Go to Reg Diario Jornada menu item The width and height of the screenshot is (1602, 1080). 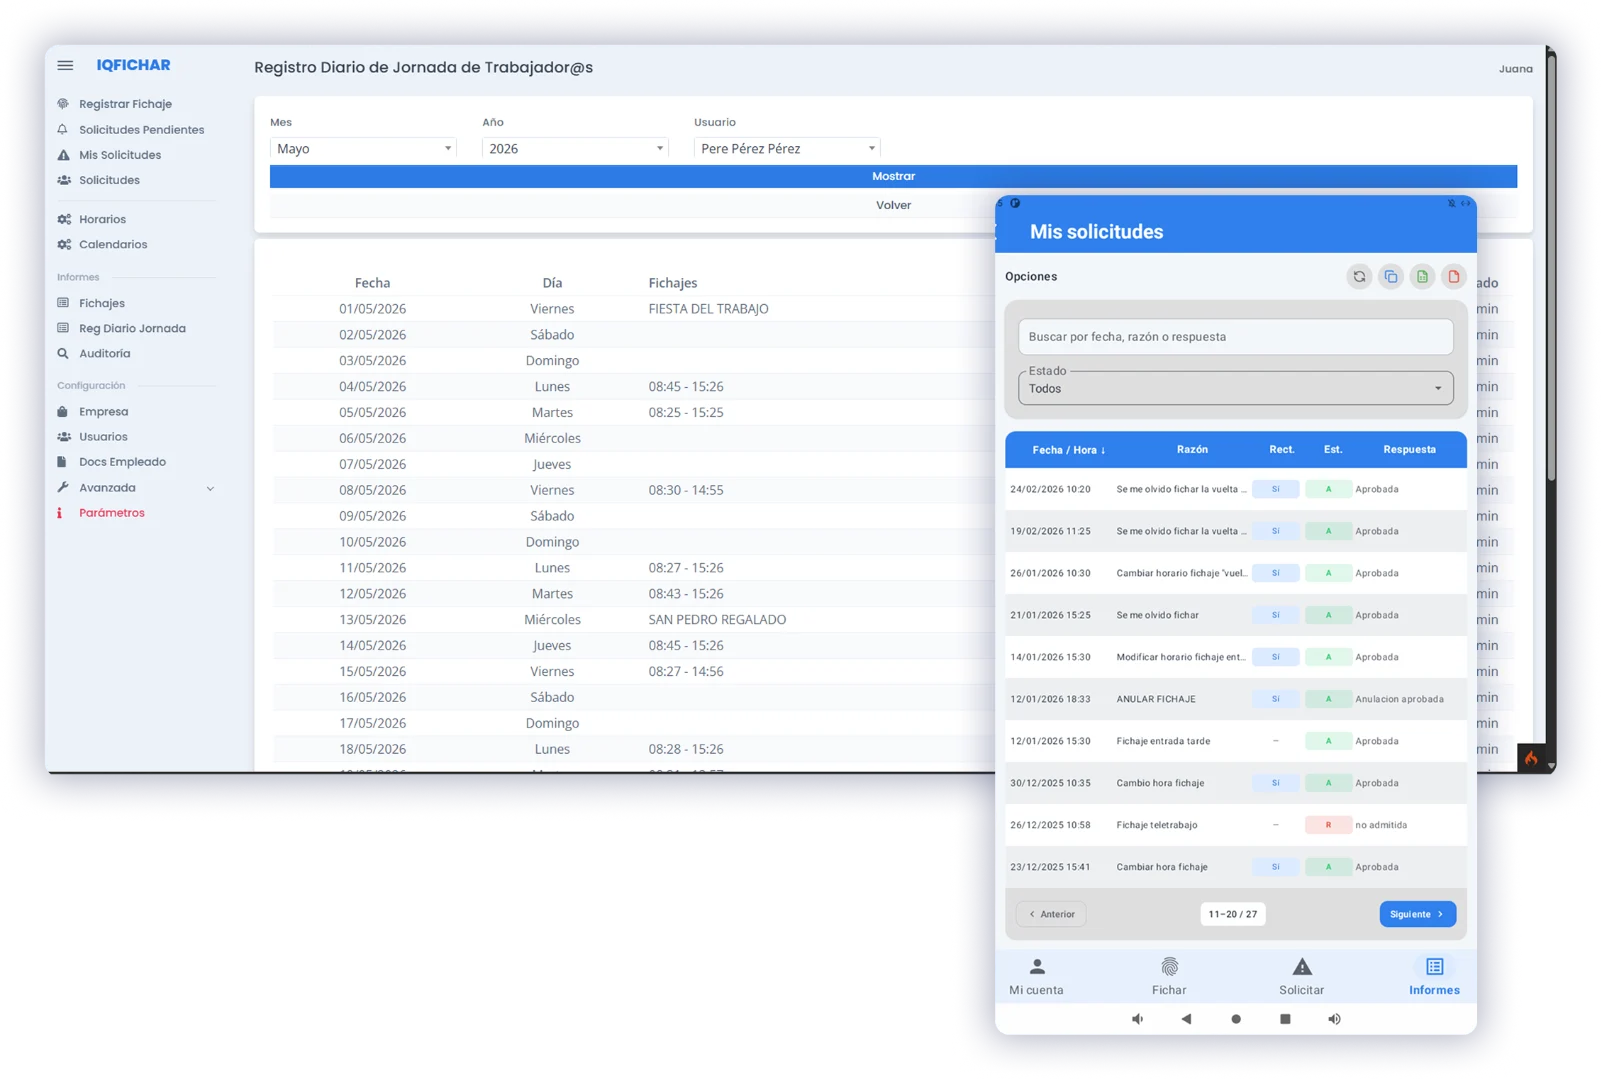[132, 328]
